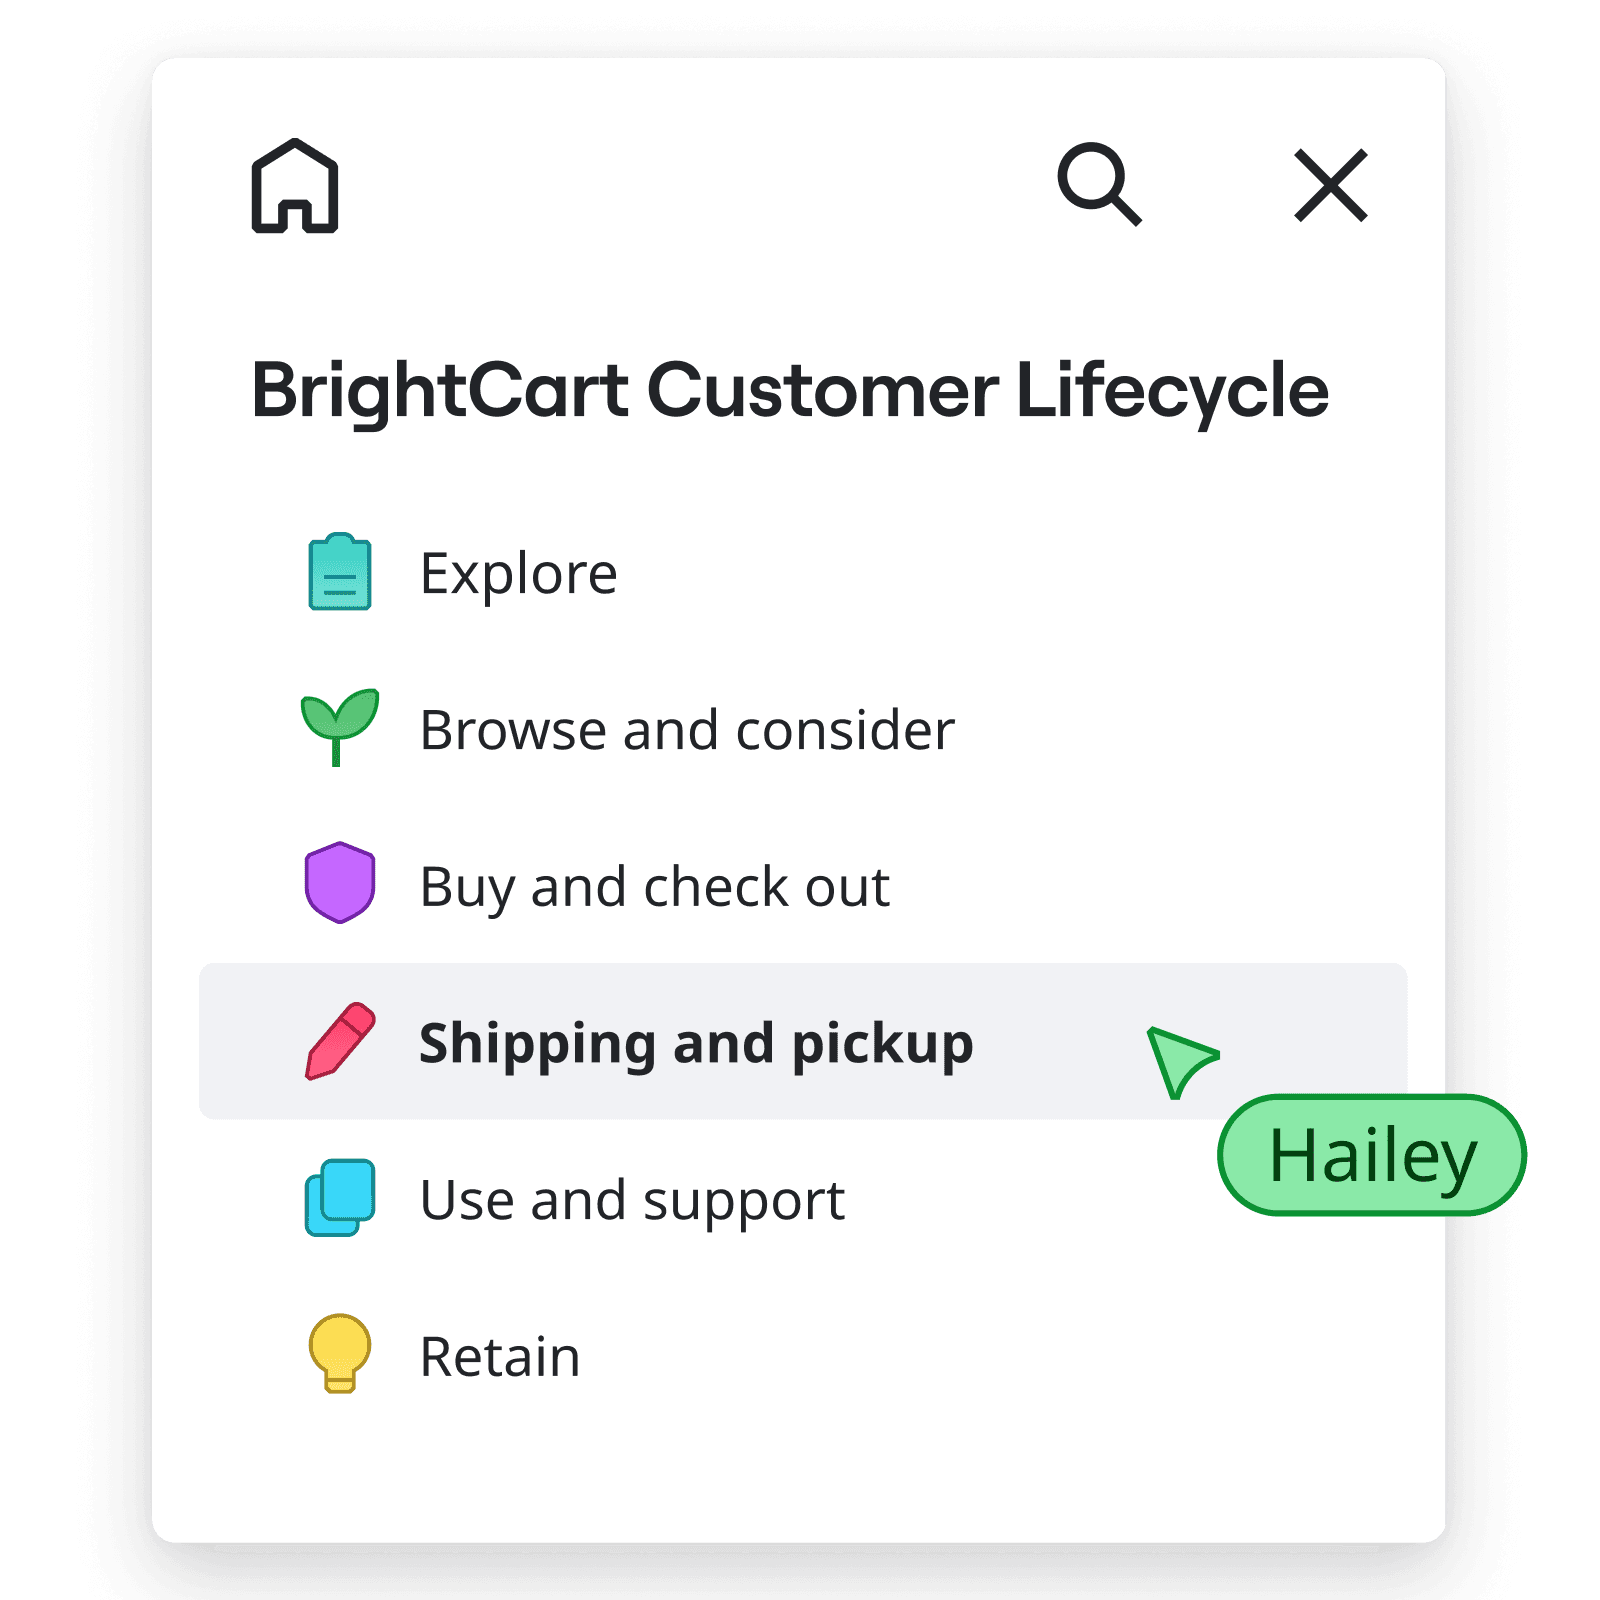This screenshot has width=1600, height=1600.
Task: Click the teal clipboard icon beside Explore
Action: (x=340, y=572)
